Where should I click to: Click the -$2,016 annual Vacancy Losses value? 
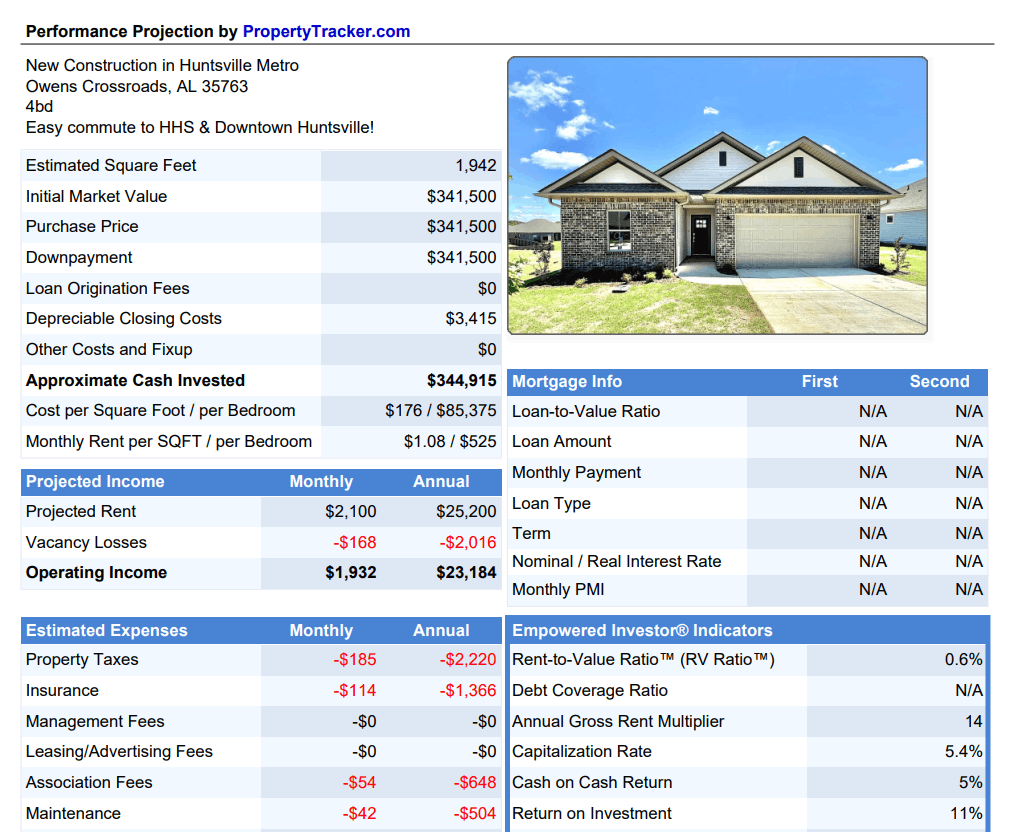pos(468,542)
